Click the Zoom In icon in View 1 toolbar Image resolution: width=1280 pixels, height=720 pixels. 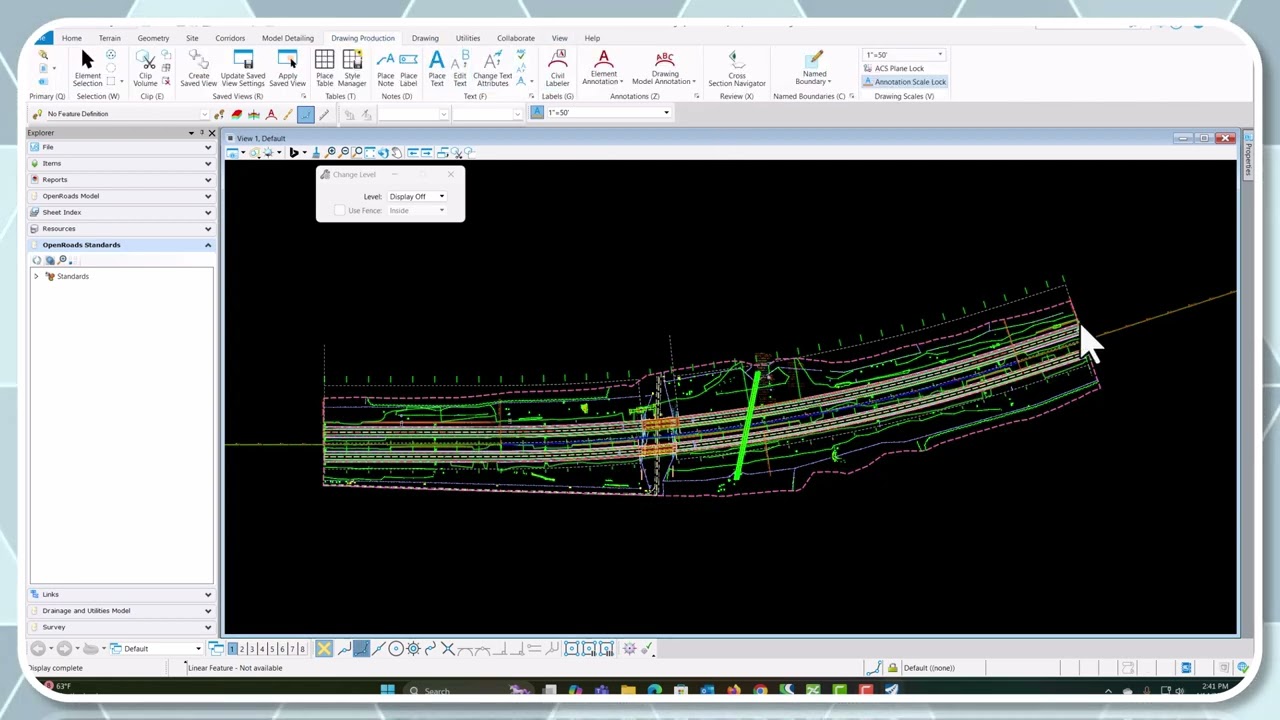pyautogui.click(x=332, y=152)
